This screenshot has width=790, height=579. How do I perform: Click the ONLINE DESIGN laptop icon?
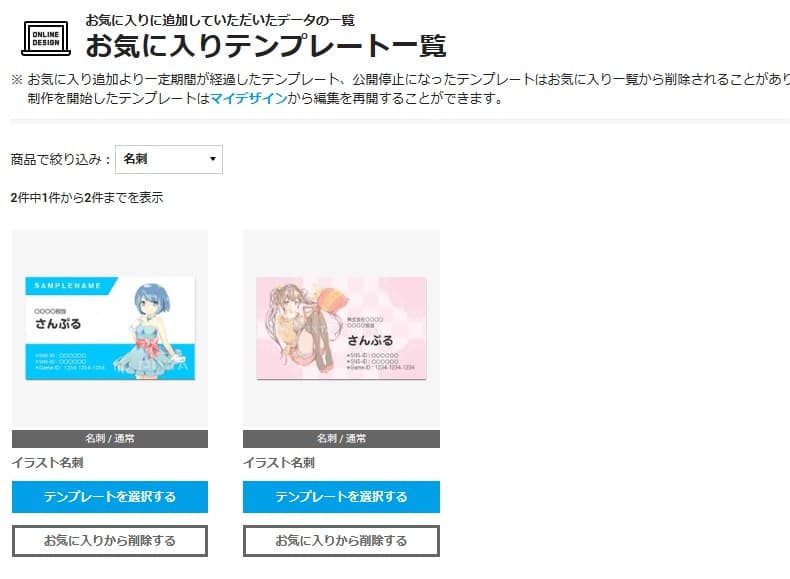click(46, 38)
